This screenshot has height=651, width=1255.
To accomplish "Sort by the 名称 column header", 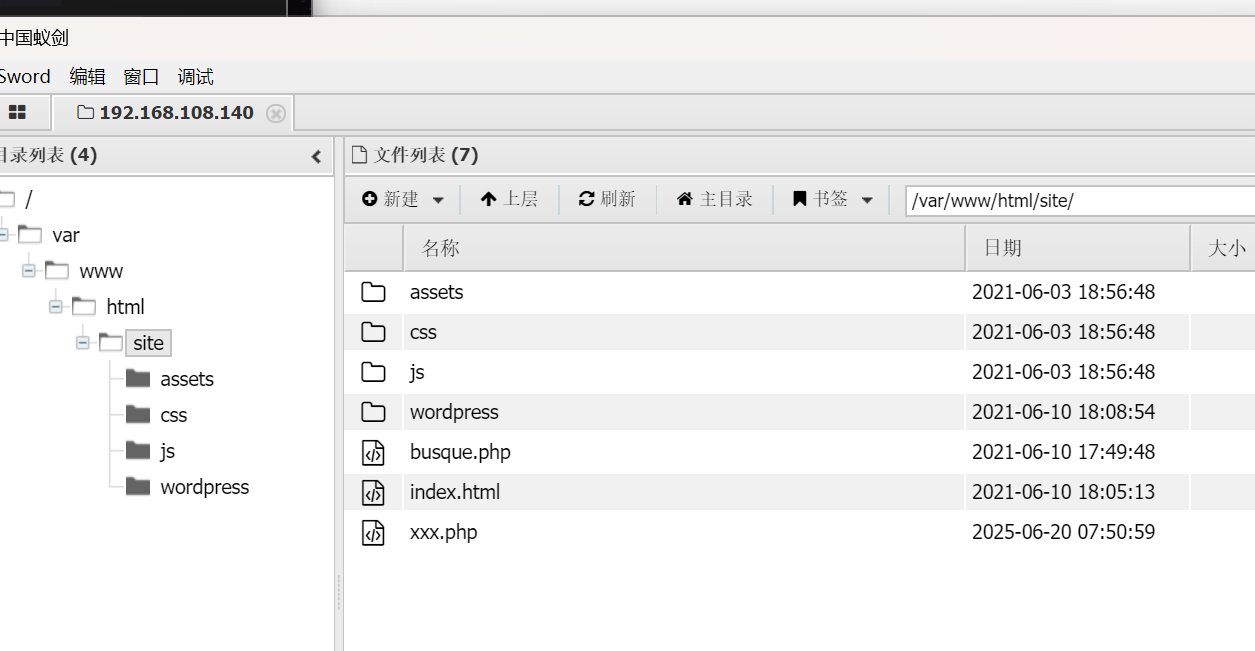I will pyautogui.click(x=684, y=248).
